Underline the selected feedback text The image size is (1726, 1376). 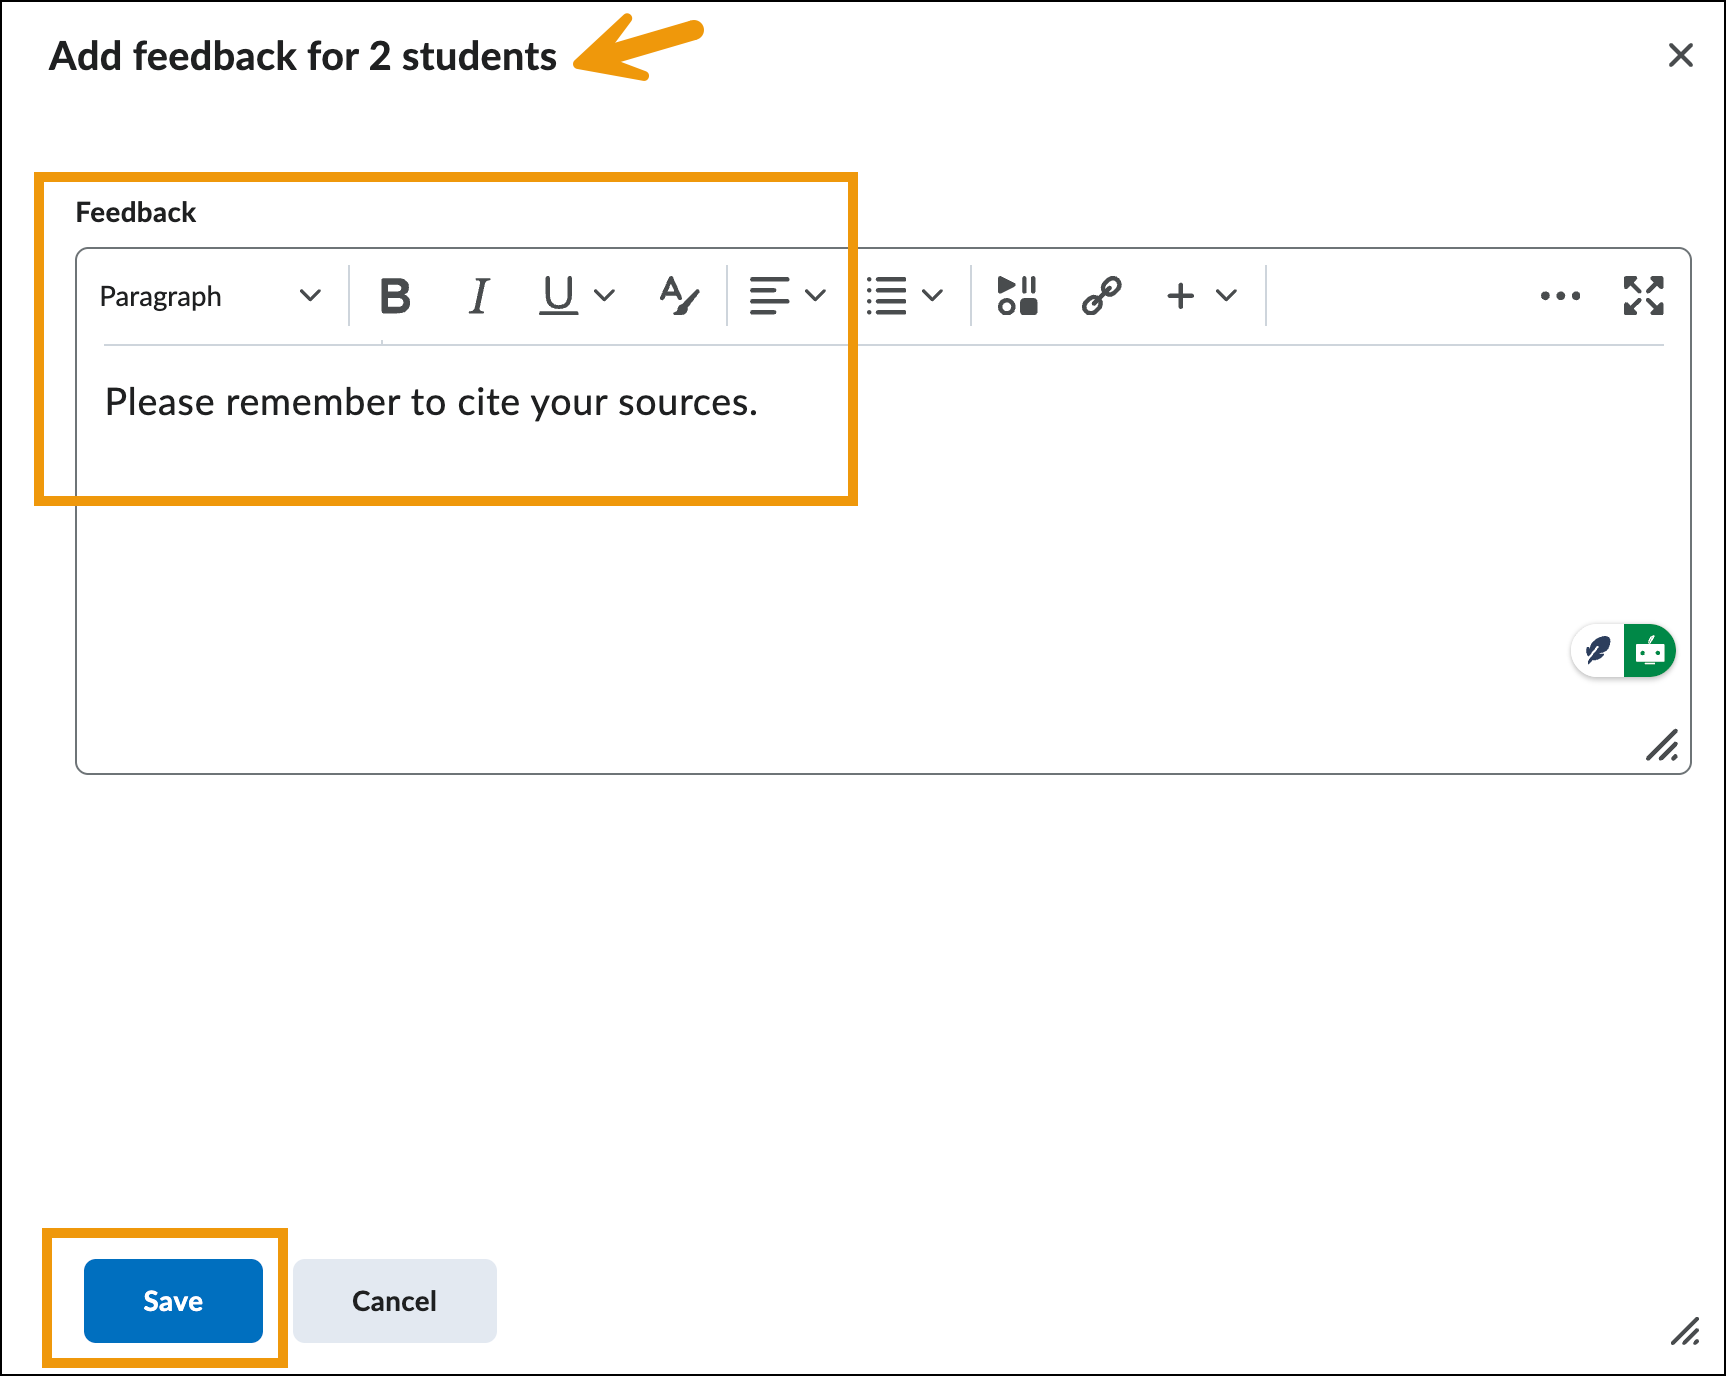tap(558, 296)
